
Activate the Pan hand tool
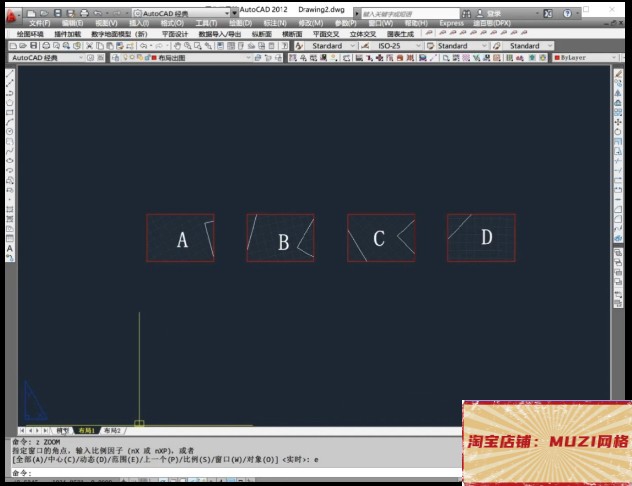177,46
